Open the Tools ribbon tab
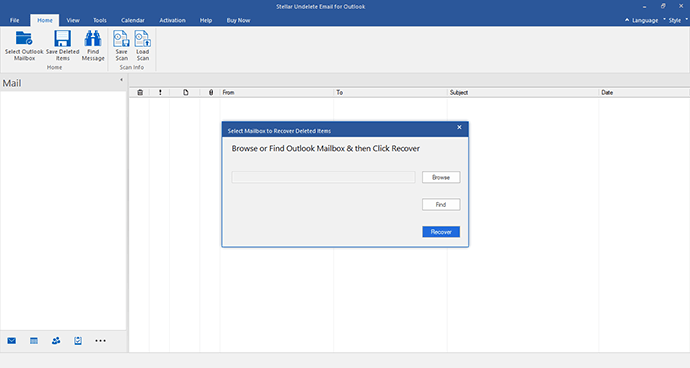The image size is (690, 368). pos(100,20)
